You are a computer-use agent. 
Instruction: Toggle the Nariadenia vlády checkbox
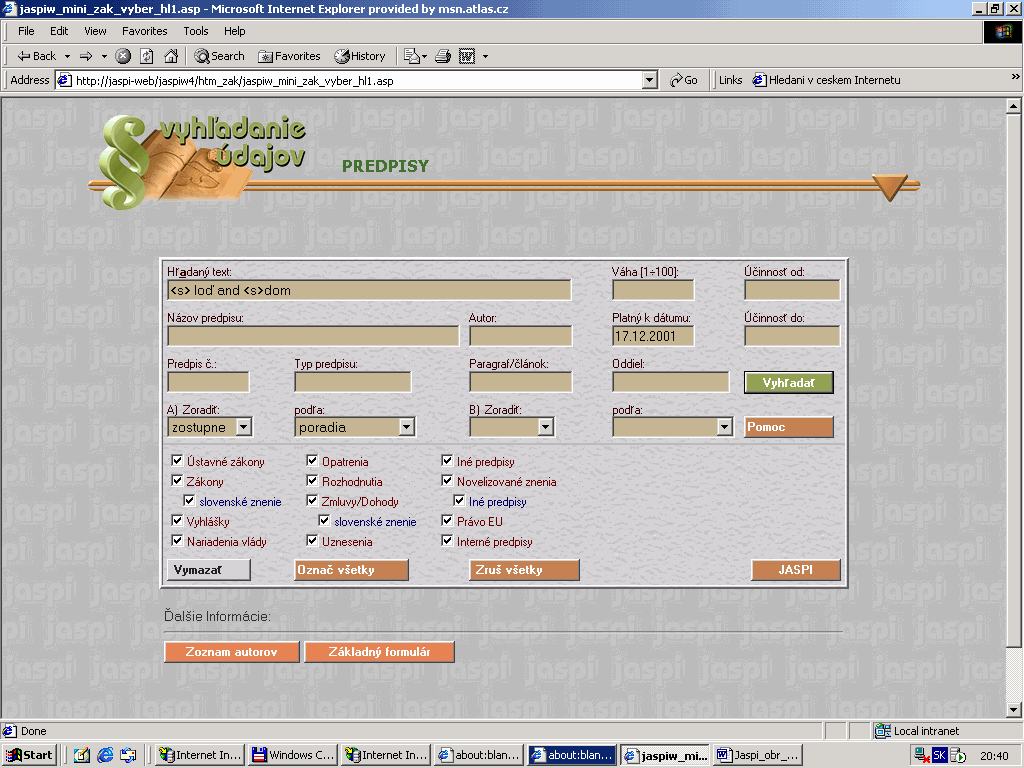coord(177,541)
